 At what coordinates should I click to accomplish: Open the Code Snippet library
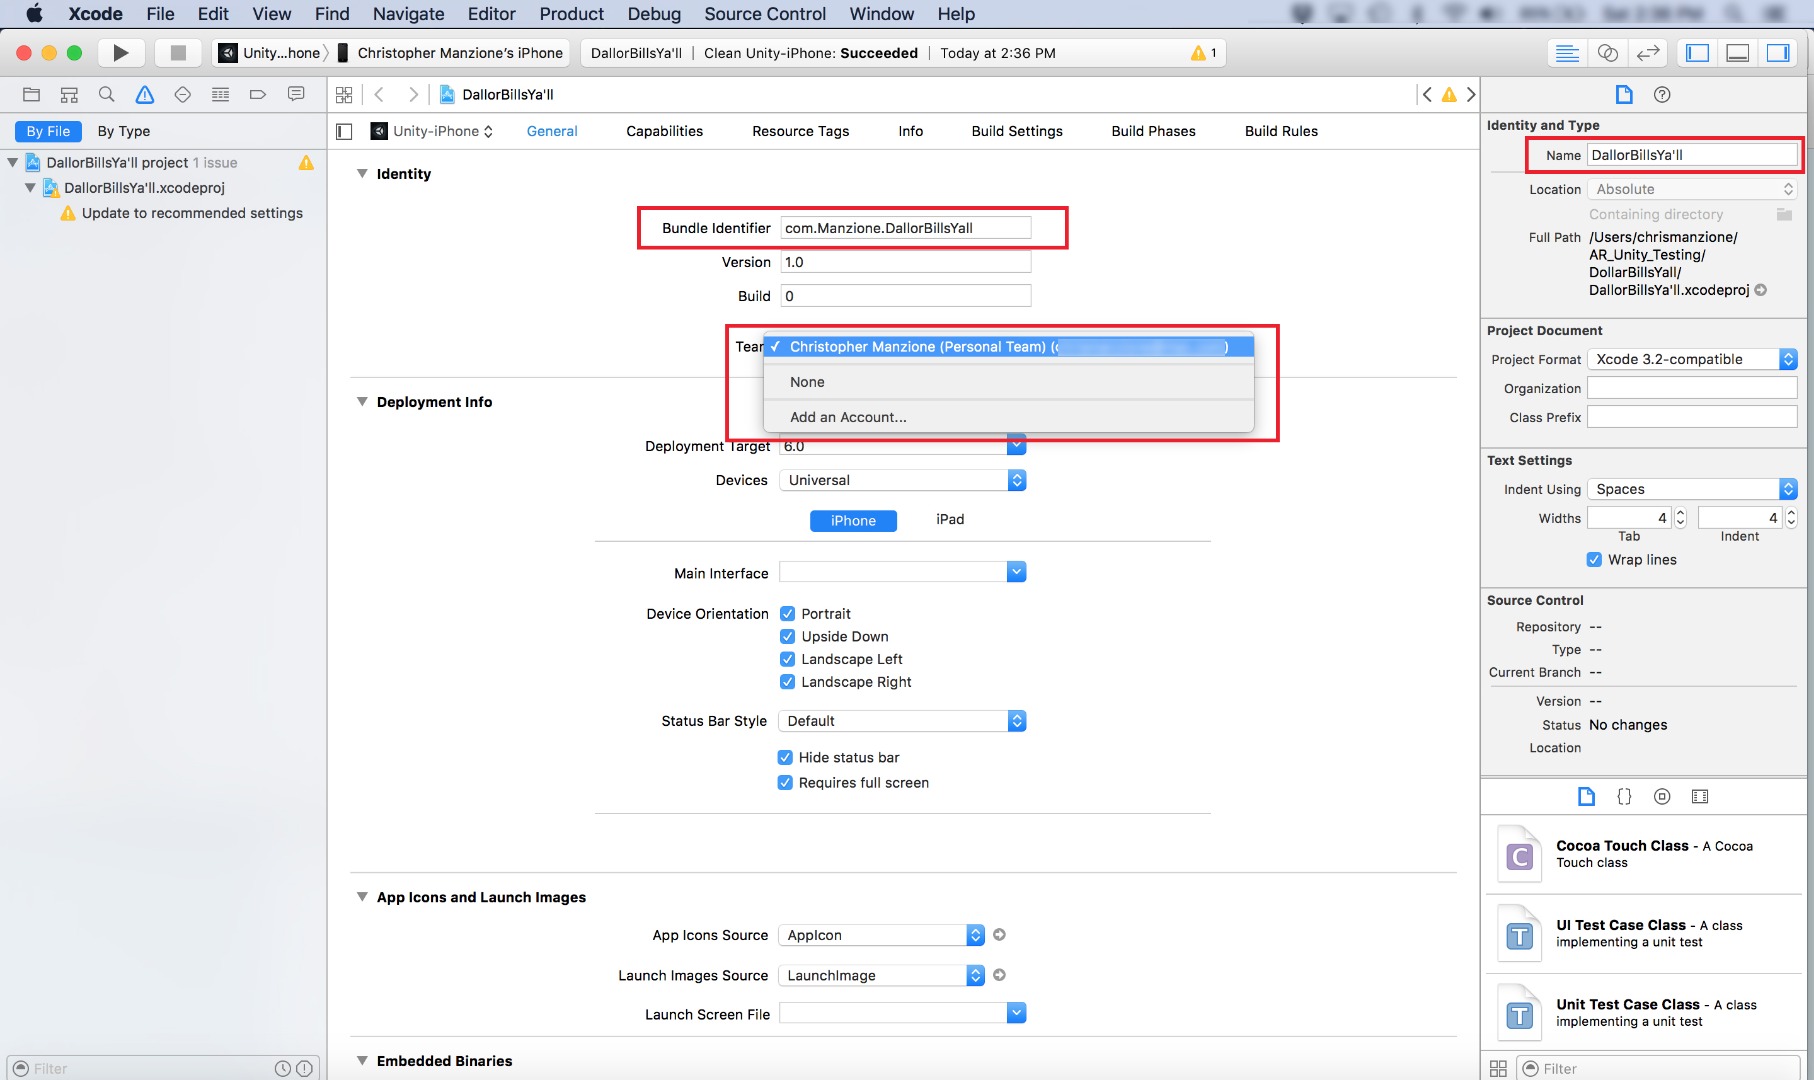[x=1624, y=796]
